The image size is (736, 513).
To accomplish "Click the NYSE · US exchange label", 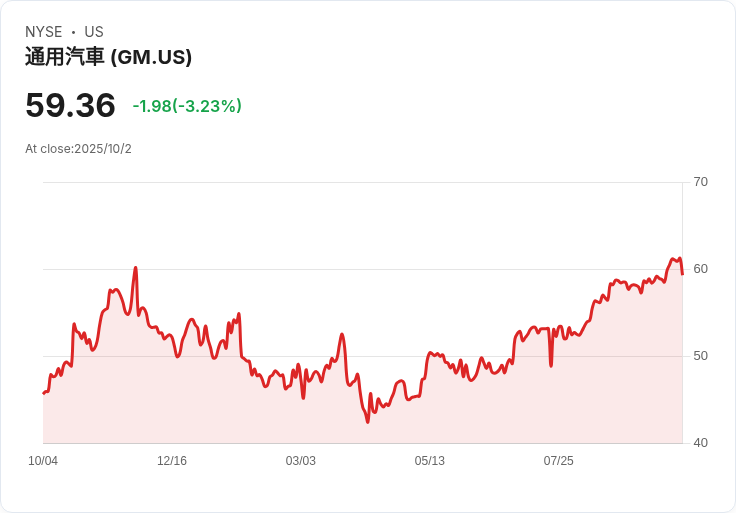I will click(x=64, y=32).
